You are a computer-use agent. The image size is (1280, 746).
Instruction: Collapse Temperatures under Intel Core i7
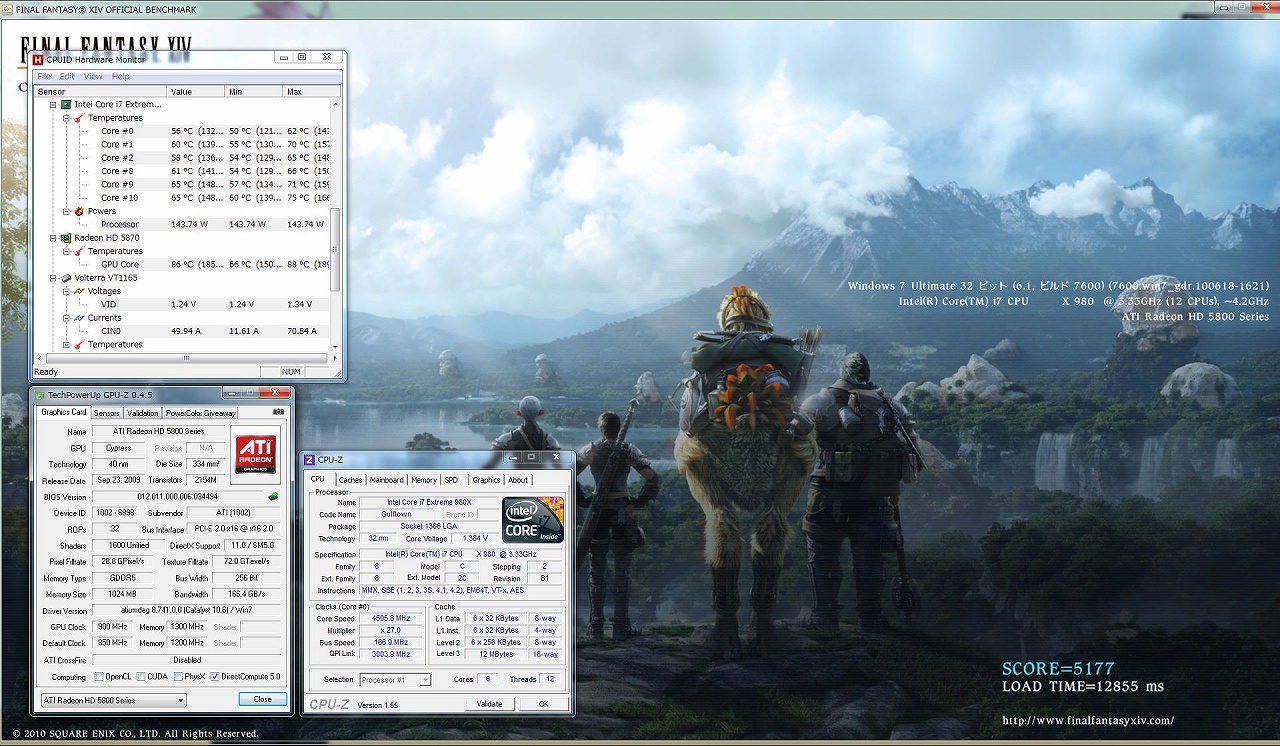(66, 118)
